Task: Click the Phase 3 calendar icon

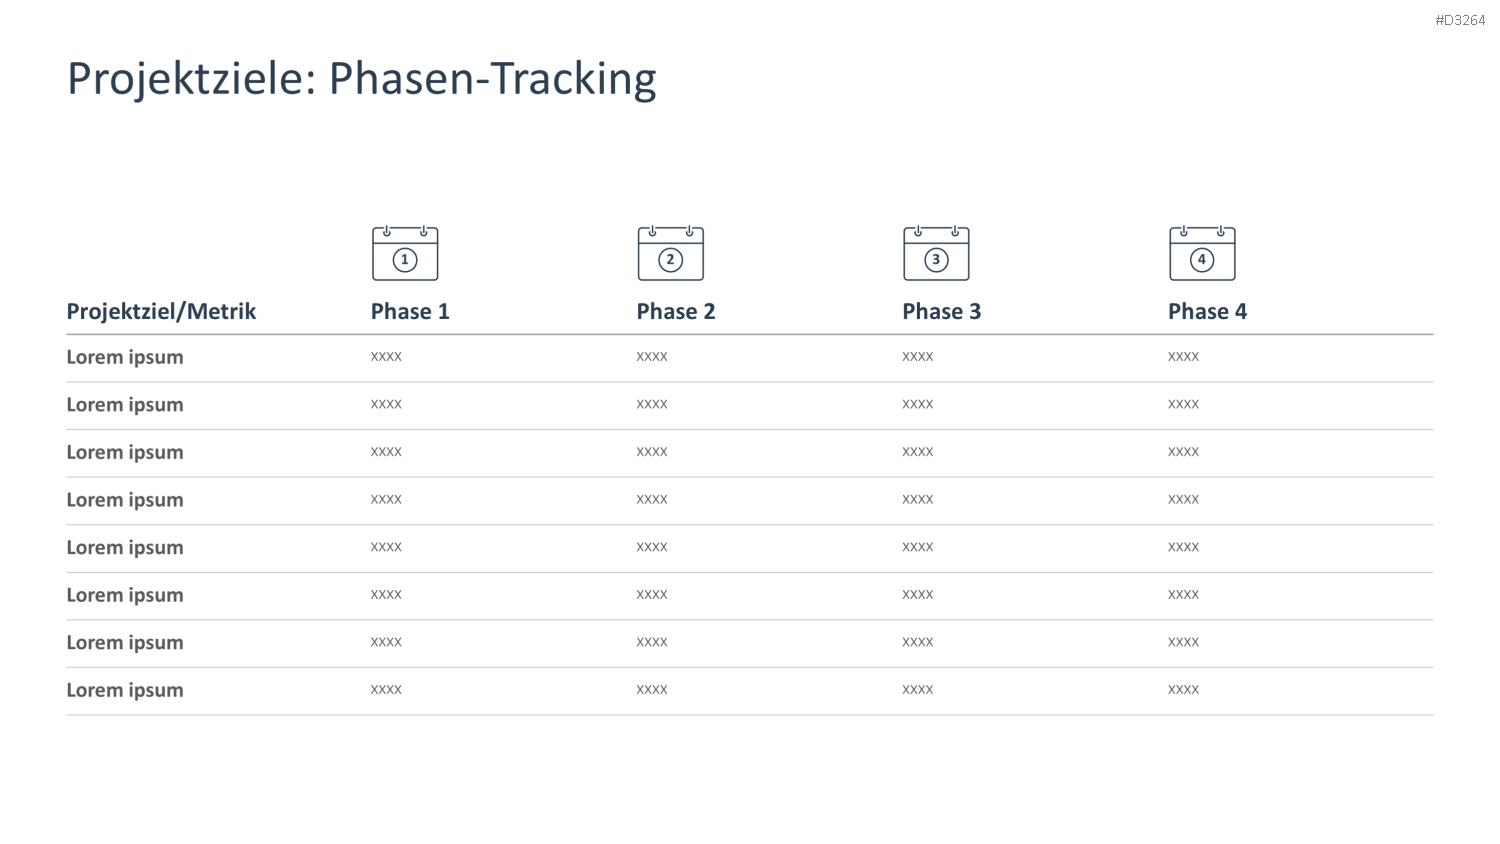Action: pos(936,253)
